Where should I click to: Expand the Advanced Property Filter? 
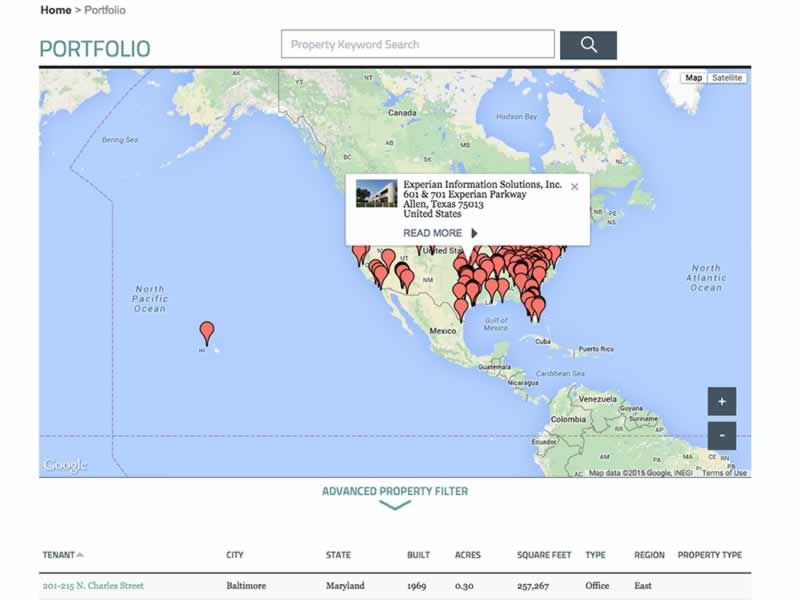pos(394,491)
